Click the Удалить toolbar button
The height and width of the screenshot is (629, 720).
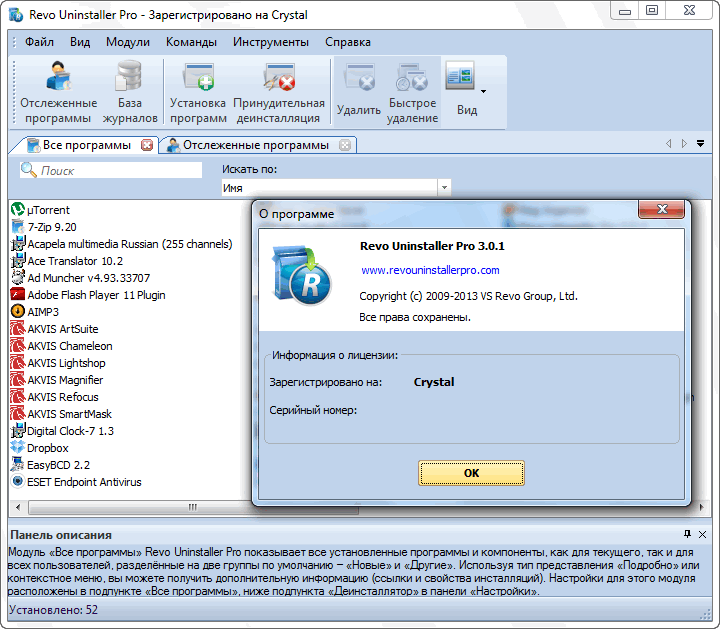point(359,92)
